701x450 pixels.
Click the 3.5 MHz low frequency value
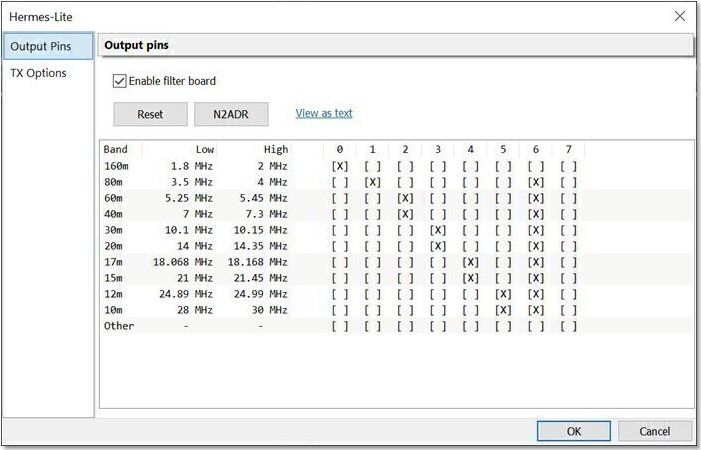click(x=192, y=182)
